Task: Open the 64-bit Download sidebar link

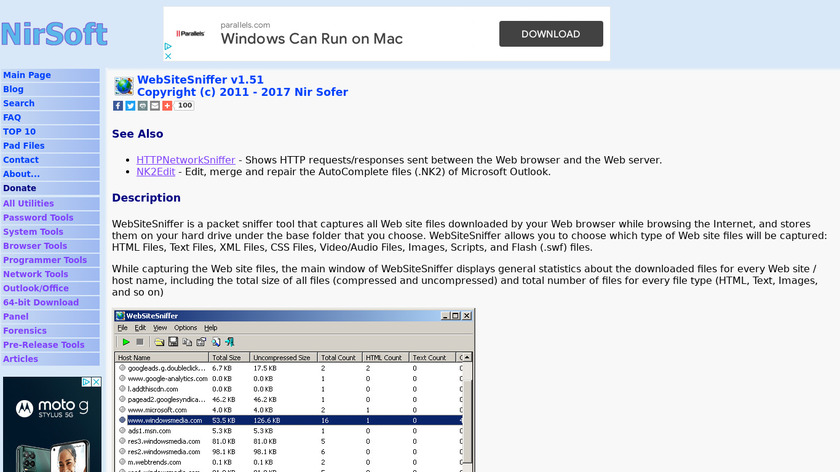Action: (41, 303)
